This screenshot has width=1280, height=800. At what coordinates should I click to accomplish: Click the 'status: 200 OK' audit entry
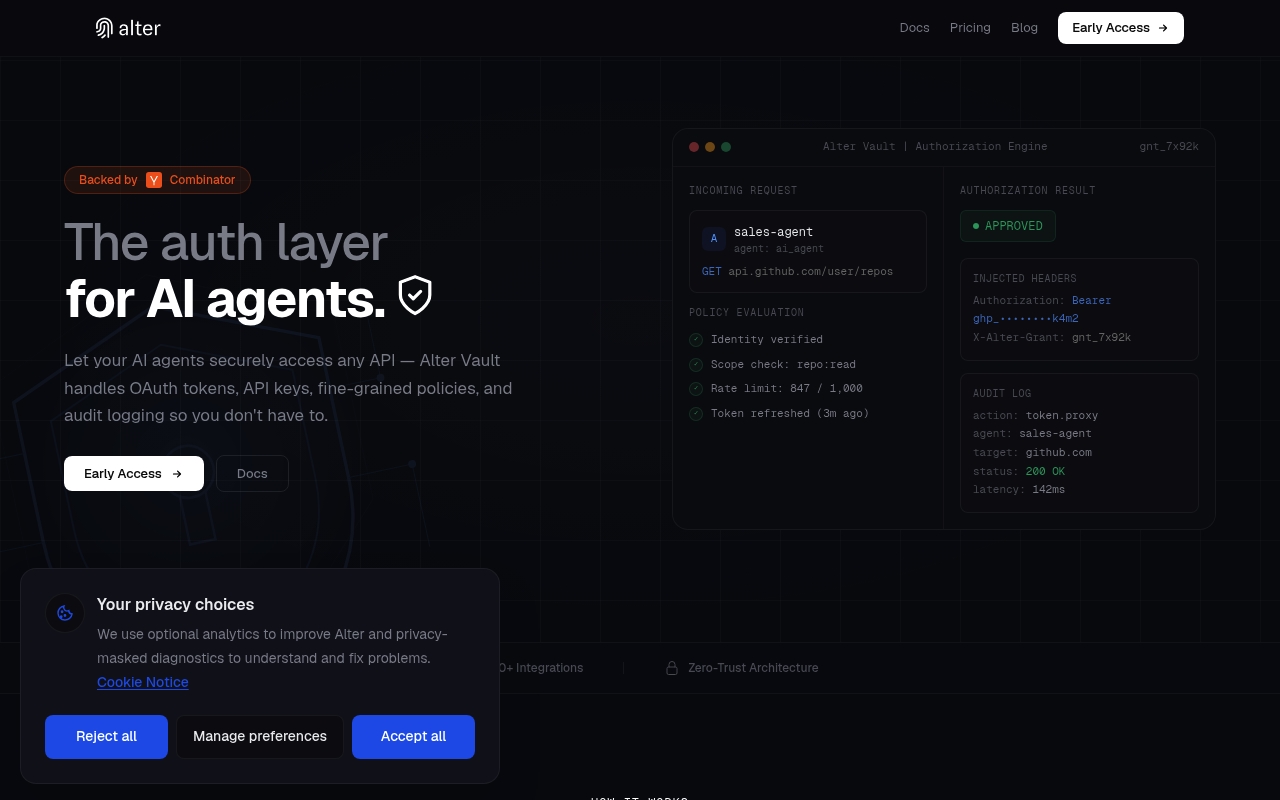tap(1019, 471)
